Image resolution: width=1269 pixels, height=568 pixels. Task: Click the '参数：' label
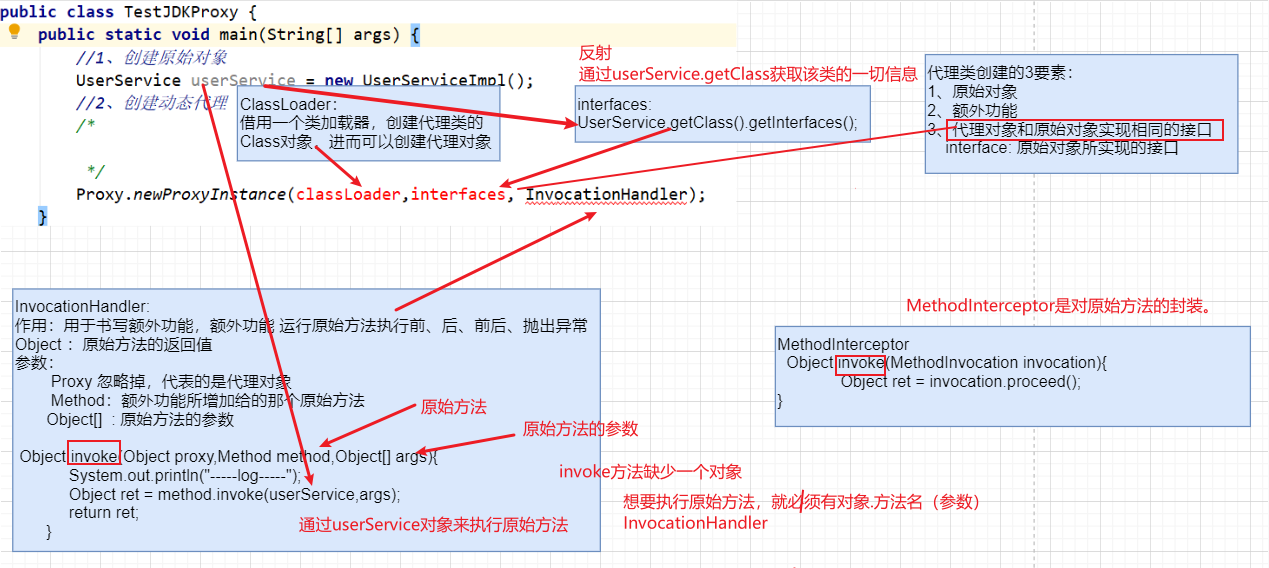35,362
